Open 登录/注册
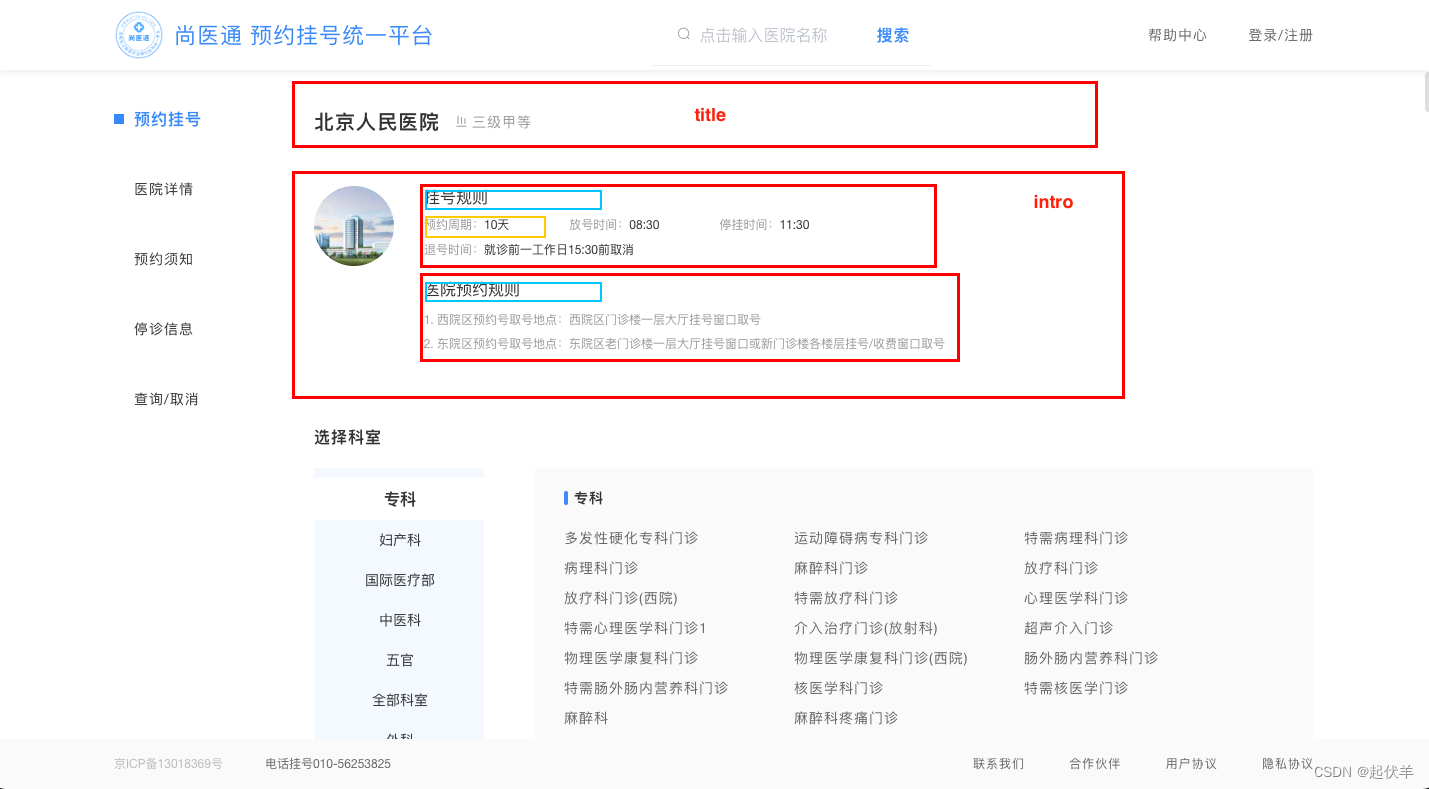1429x789 pixels. pos(1280,35)
